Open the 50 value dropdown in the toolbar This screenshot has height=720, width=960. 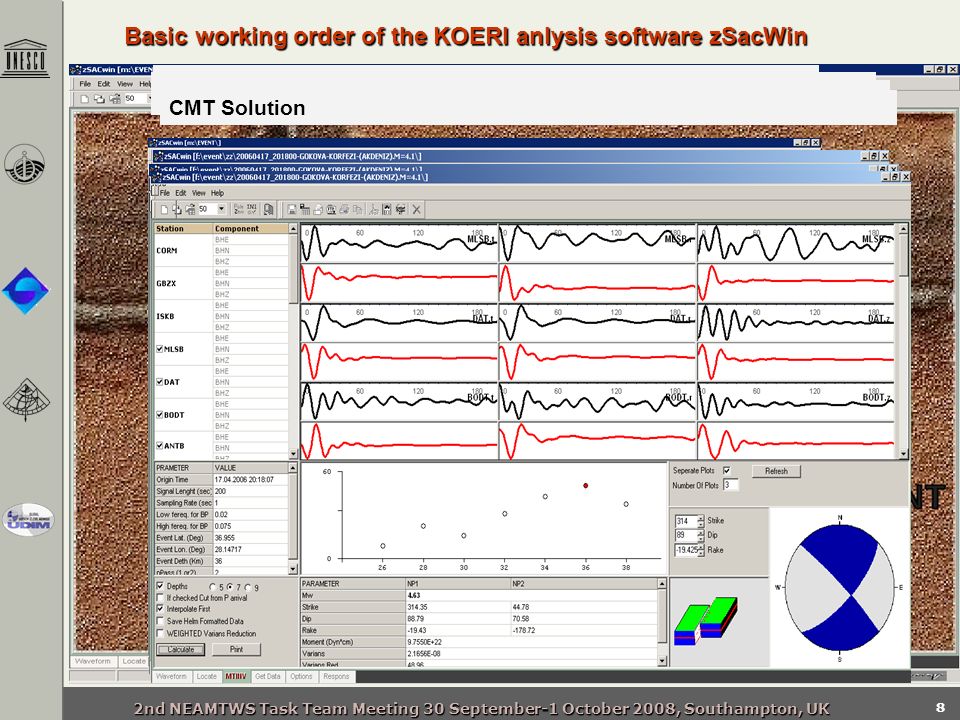coord(222,209)
